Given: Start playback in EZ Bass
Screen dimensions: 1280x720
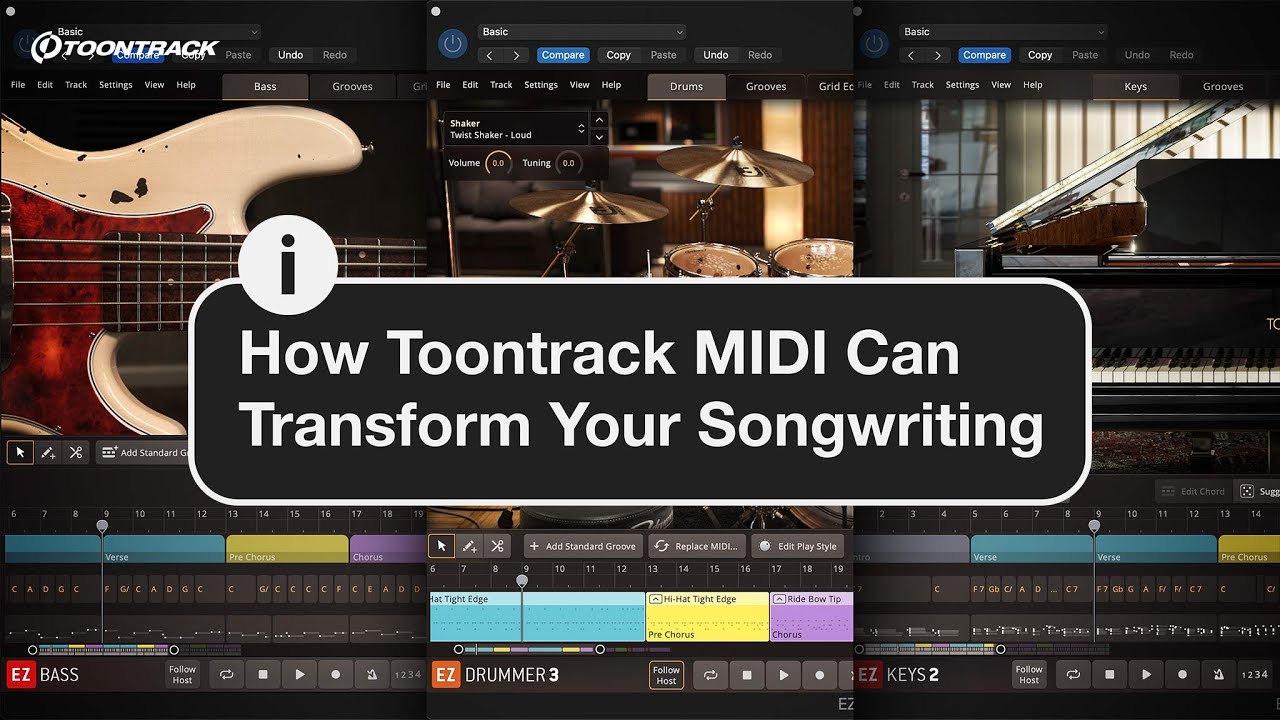Looking at the screenshot, I should coord(299,675).
